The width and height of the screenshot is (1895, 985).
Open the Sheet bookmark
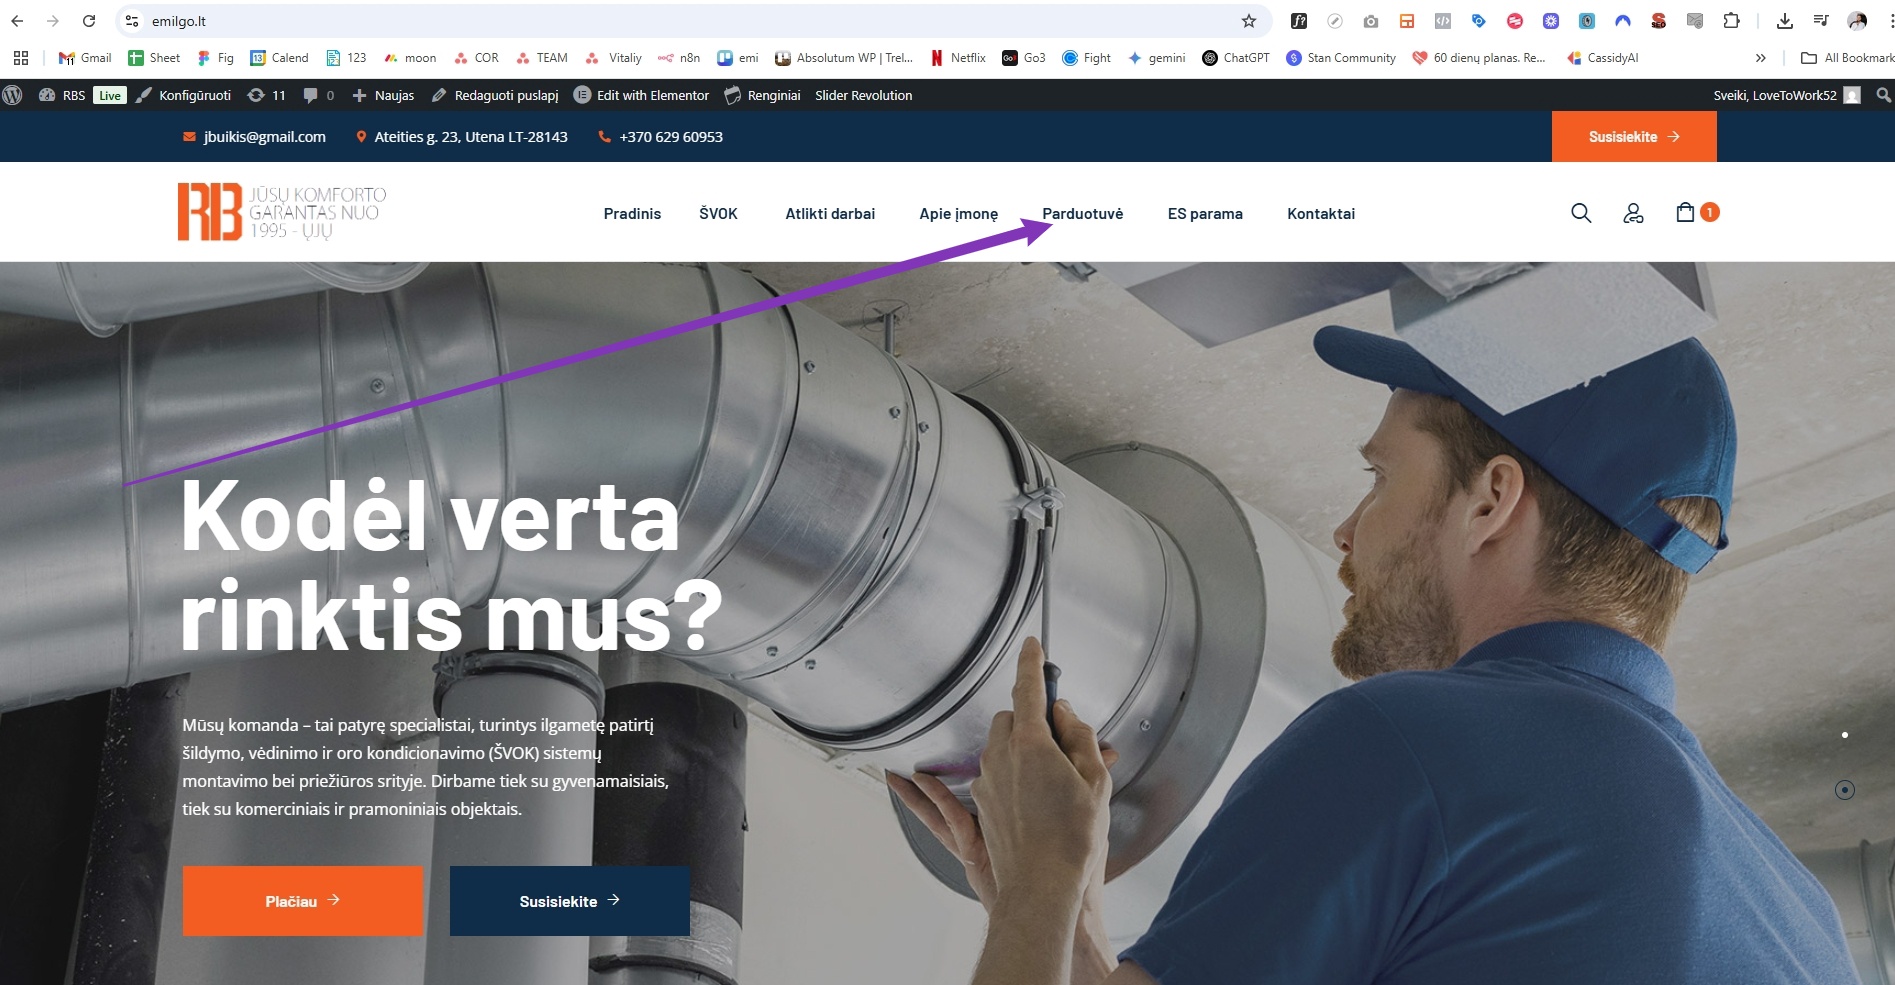pos(154,58)
